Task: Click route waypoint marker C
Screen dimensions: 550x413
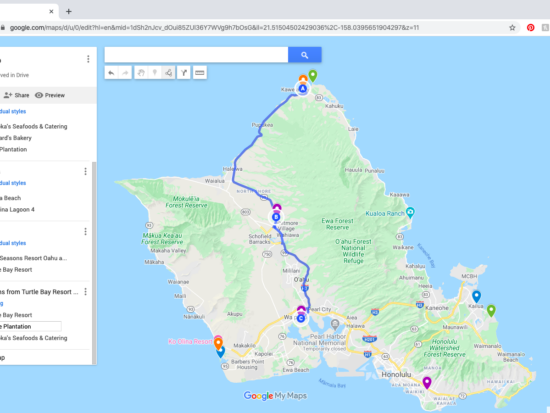Action: 301,318
